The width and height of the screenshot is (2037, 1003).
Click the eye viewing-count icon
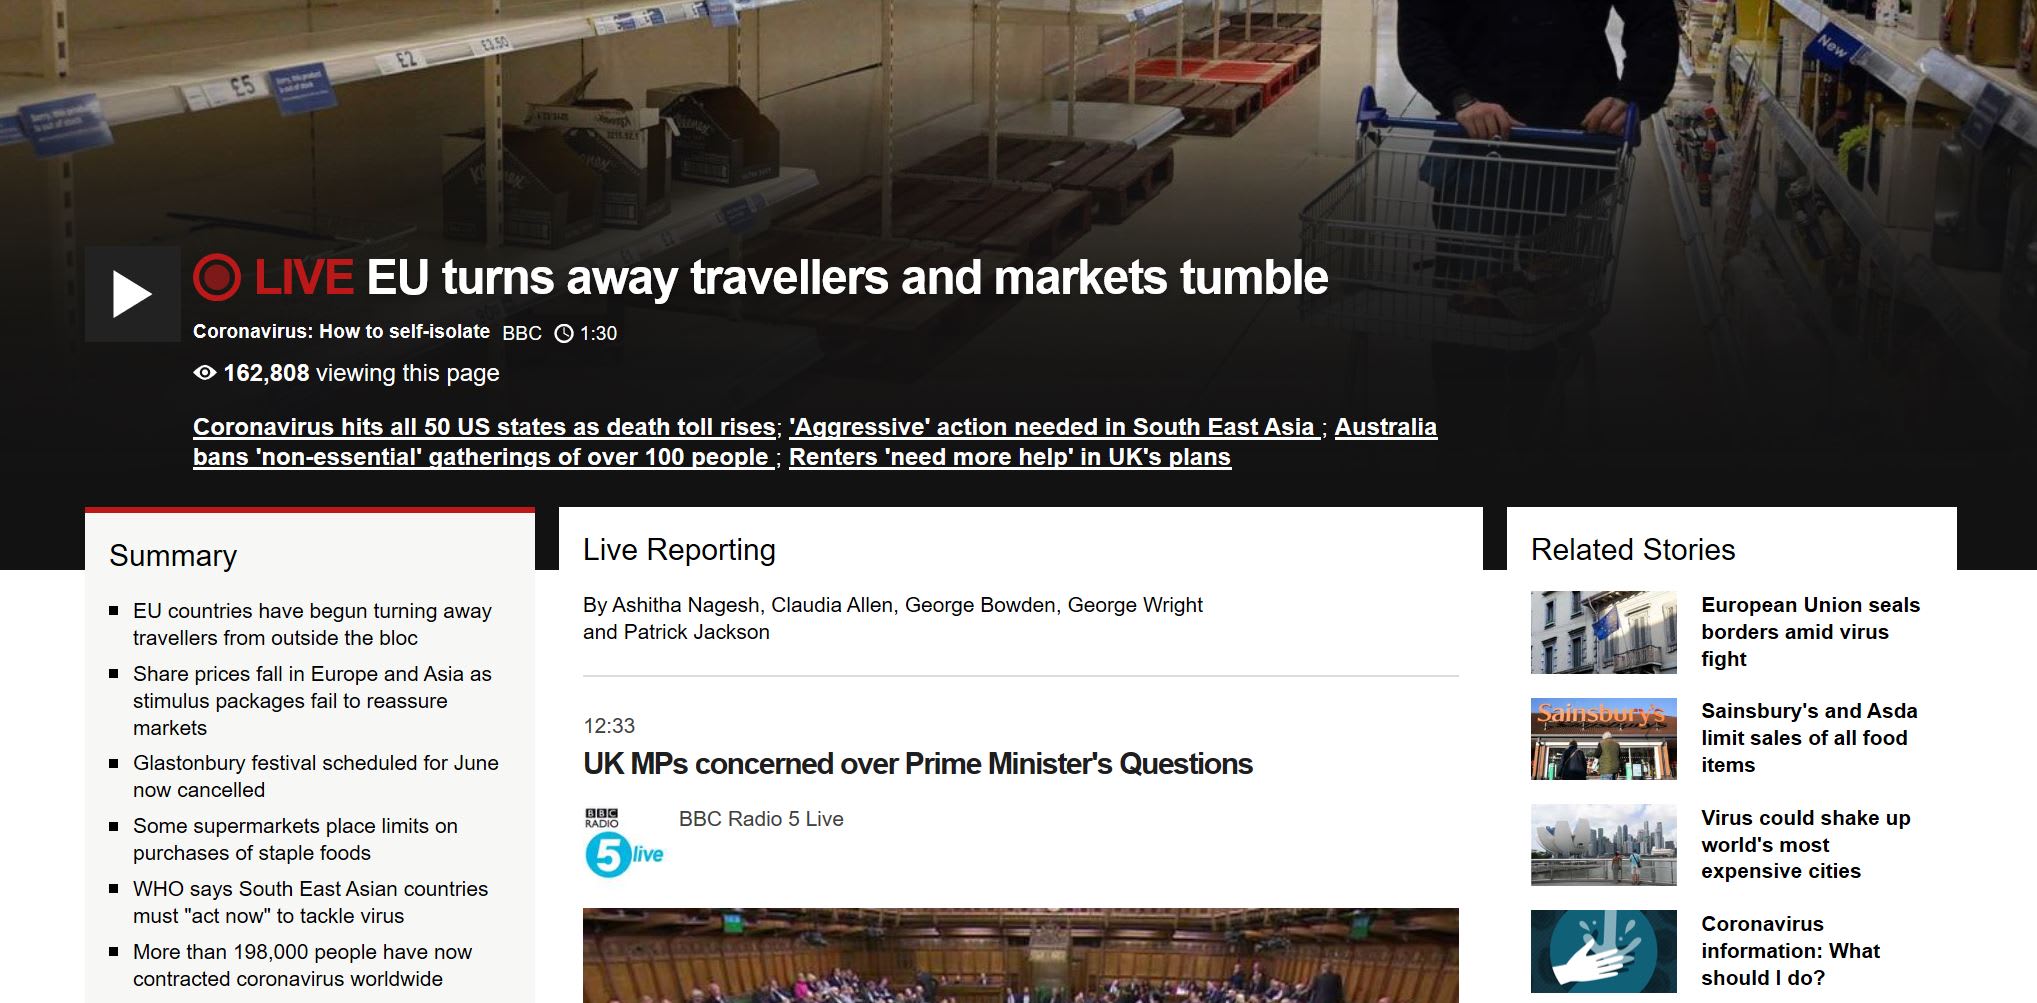204,373
